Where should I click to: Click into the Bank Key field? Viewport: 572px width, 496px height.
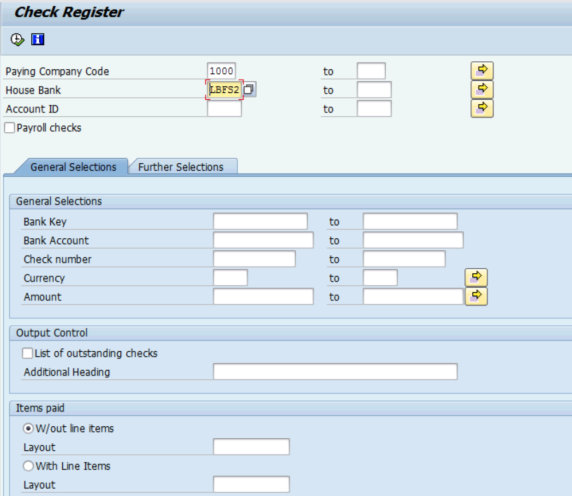tap(260, 221)
